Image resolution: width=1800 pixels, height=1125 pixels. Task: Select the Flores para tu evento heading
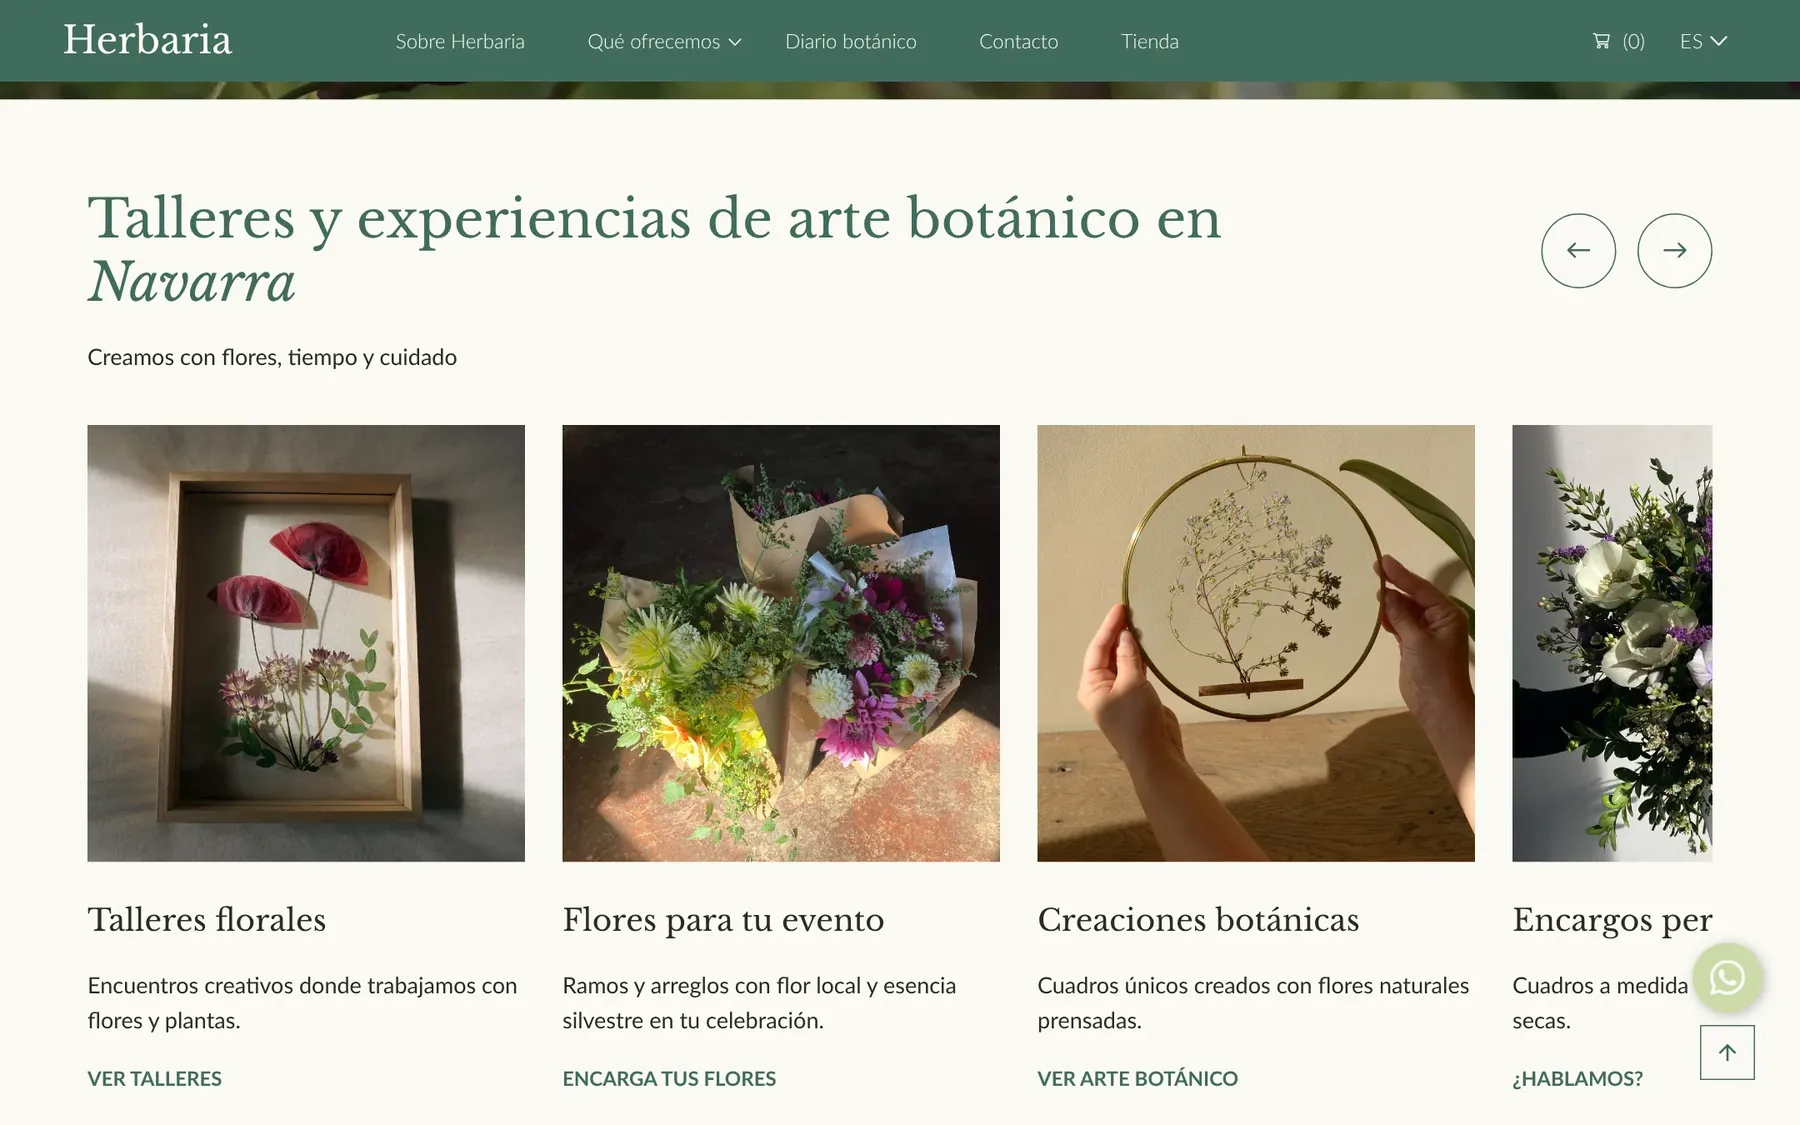pyautogui.click(x=723, y=920)
